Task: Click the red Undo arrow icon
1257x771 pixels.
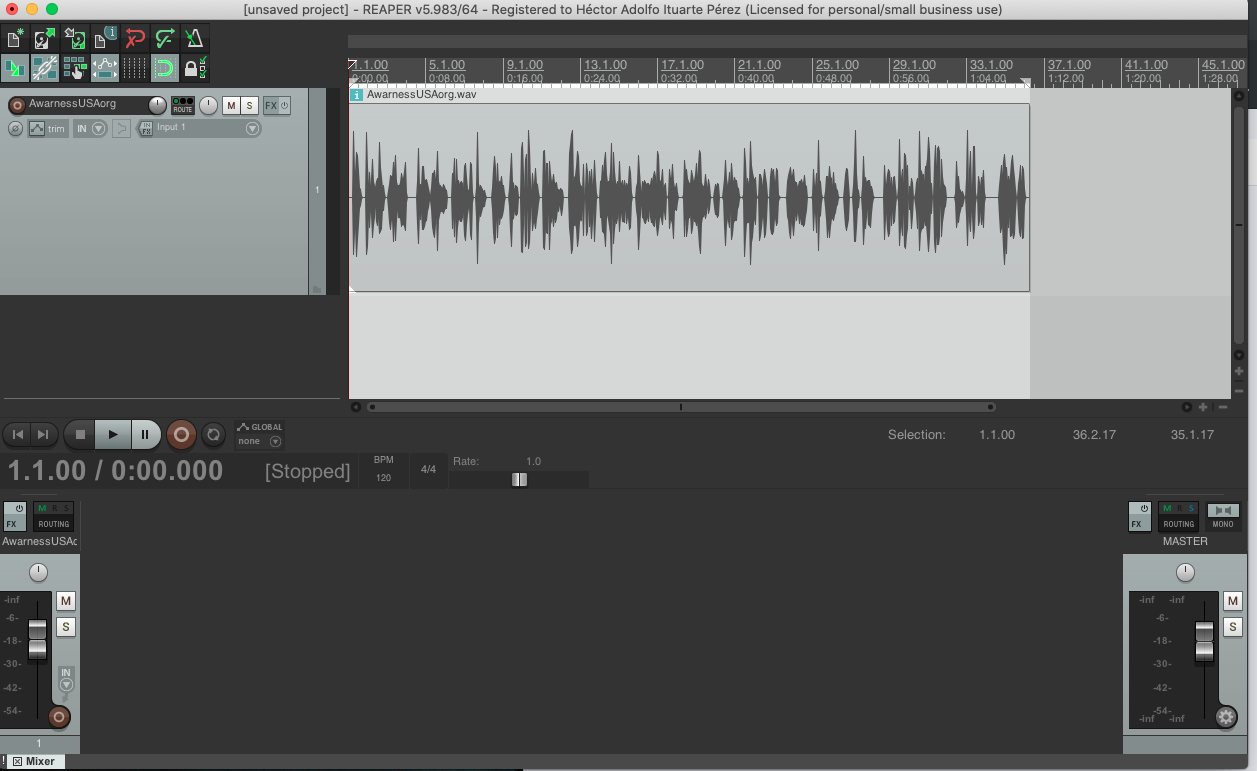Action: click(135, 39)
